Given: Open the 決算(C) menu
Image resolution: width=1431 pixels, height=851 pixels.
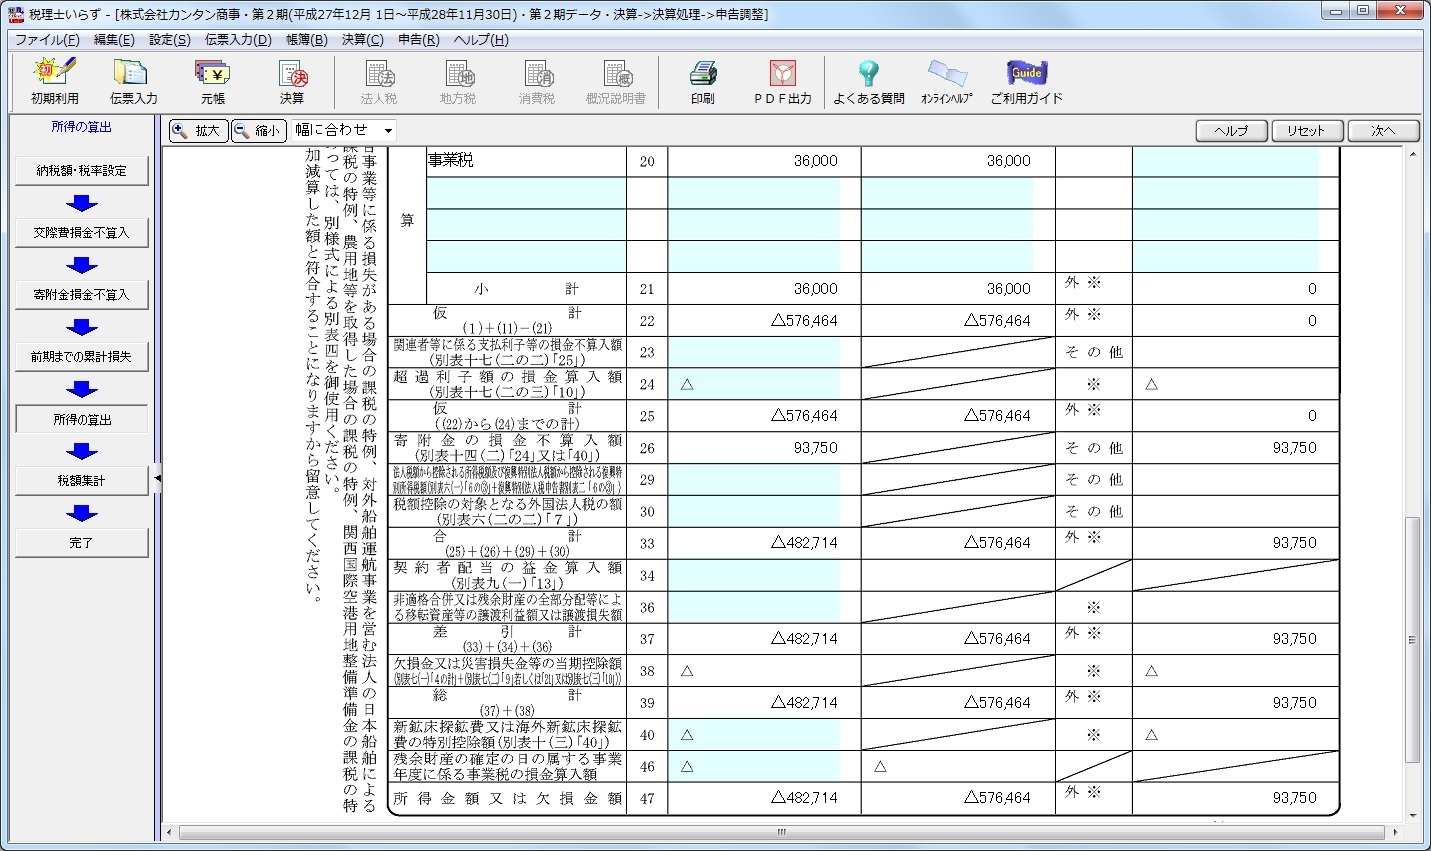Looking at the screenshot, I should click(362, 40).
